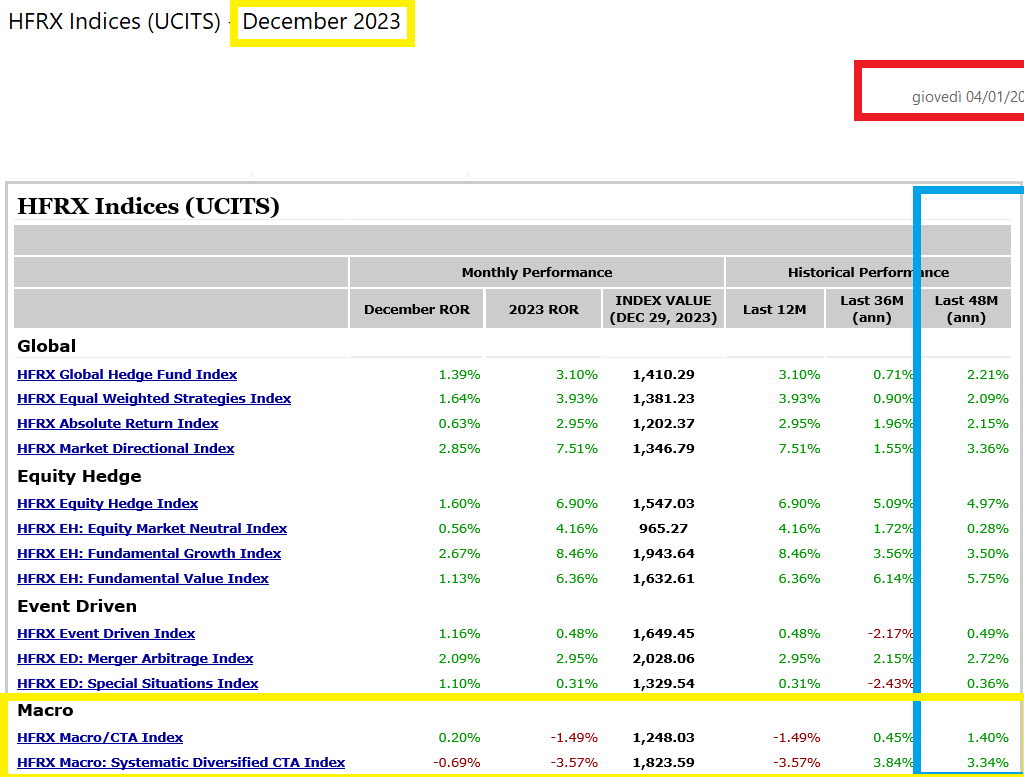Click Last 36M value 6.14%
The width and height of the screenshot is (1024, 777).
coord(893,579)
